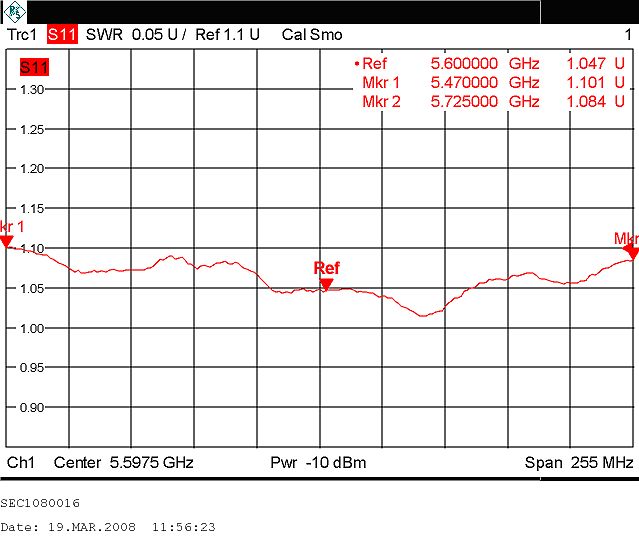The image size is (639, 551).
Task: Click the Span 255 MHz field
Action: tap(579, 463)
